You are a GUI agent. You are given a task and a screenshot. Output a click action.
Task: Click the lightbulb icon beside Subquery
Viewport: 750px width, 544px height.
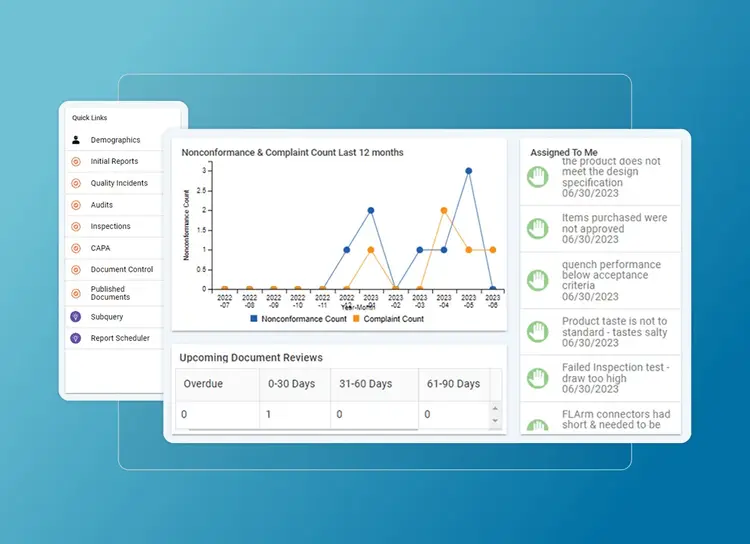point(76,316)
